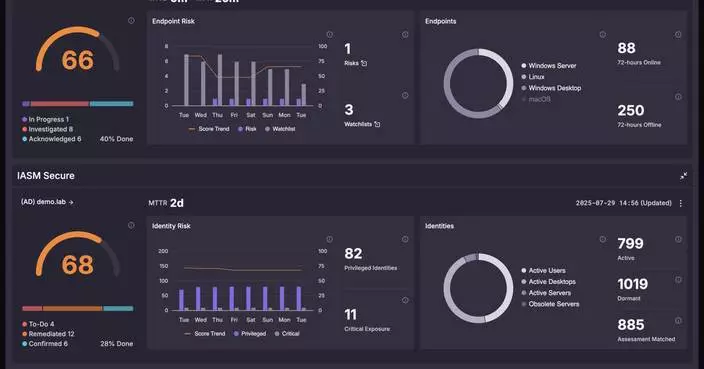The width and height of the screenshot is (704, 369).
Task: Click the info icon for Critical Exposure
Action: 405,300
